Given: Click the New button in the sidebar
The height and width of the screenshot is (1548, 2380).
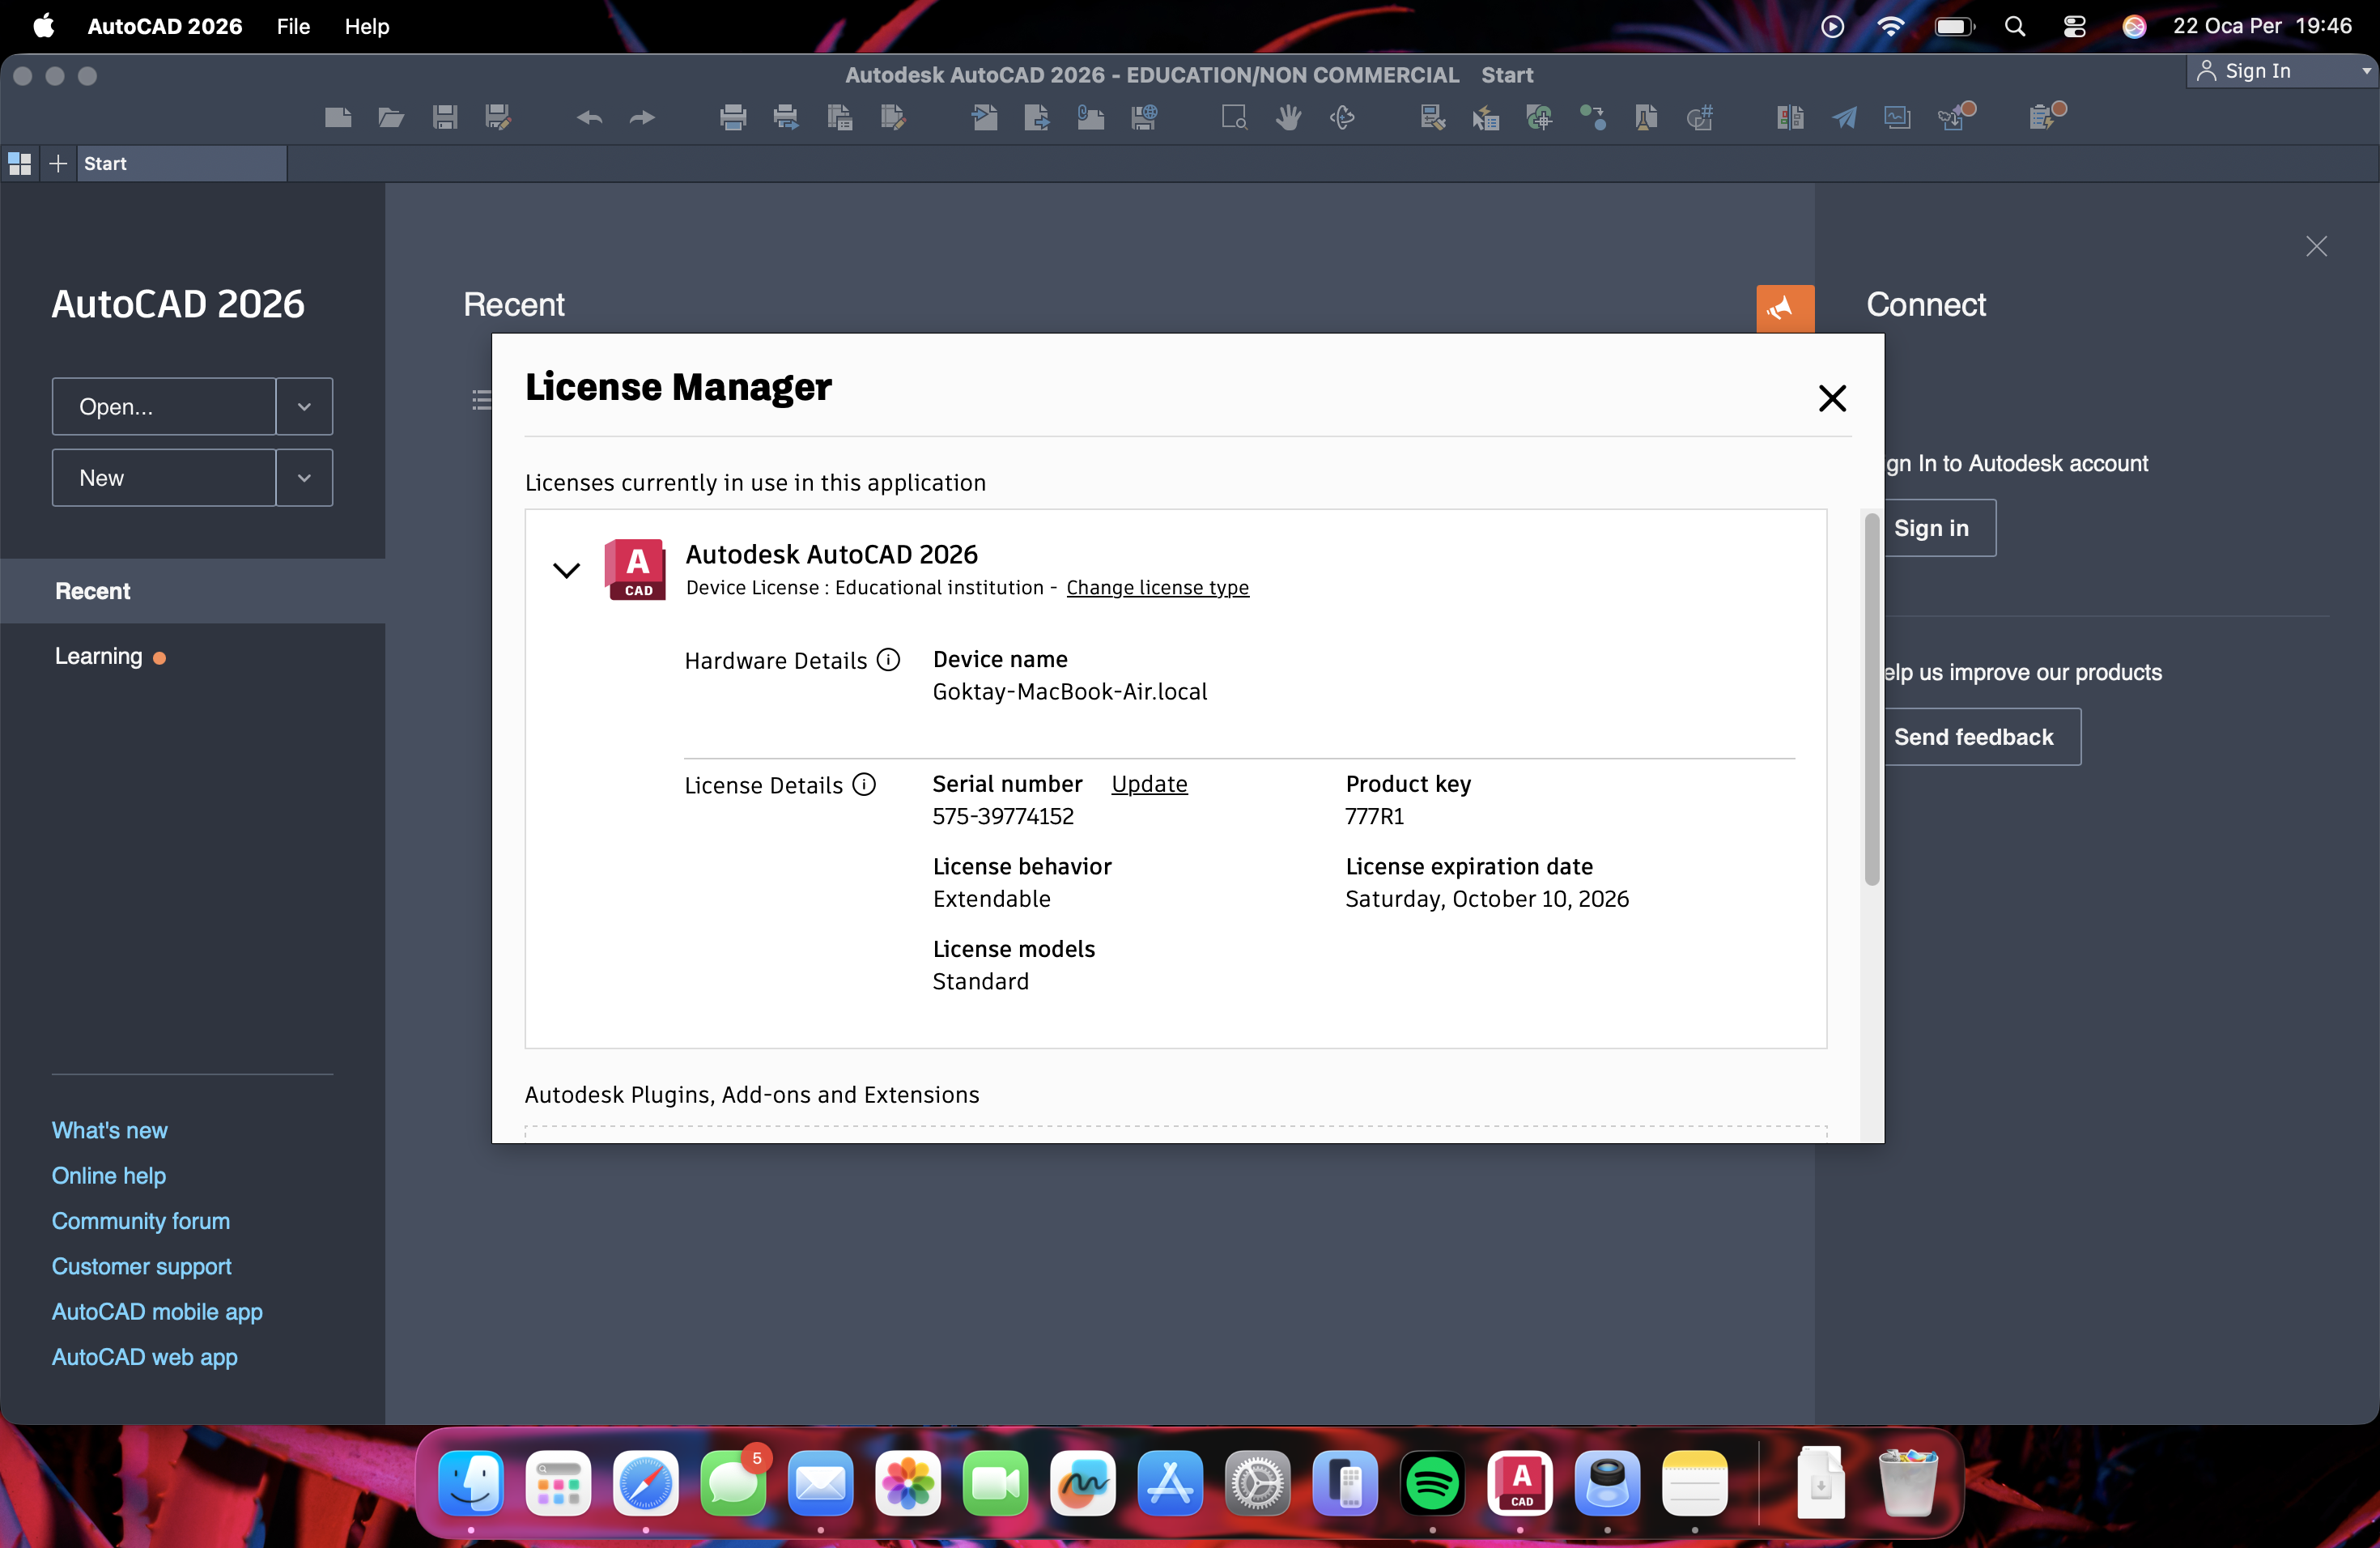Looking at the screenshot, I should pyautogui.click(x=164, y=478).
